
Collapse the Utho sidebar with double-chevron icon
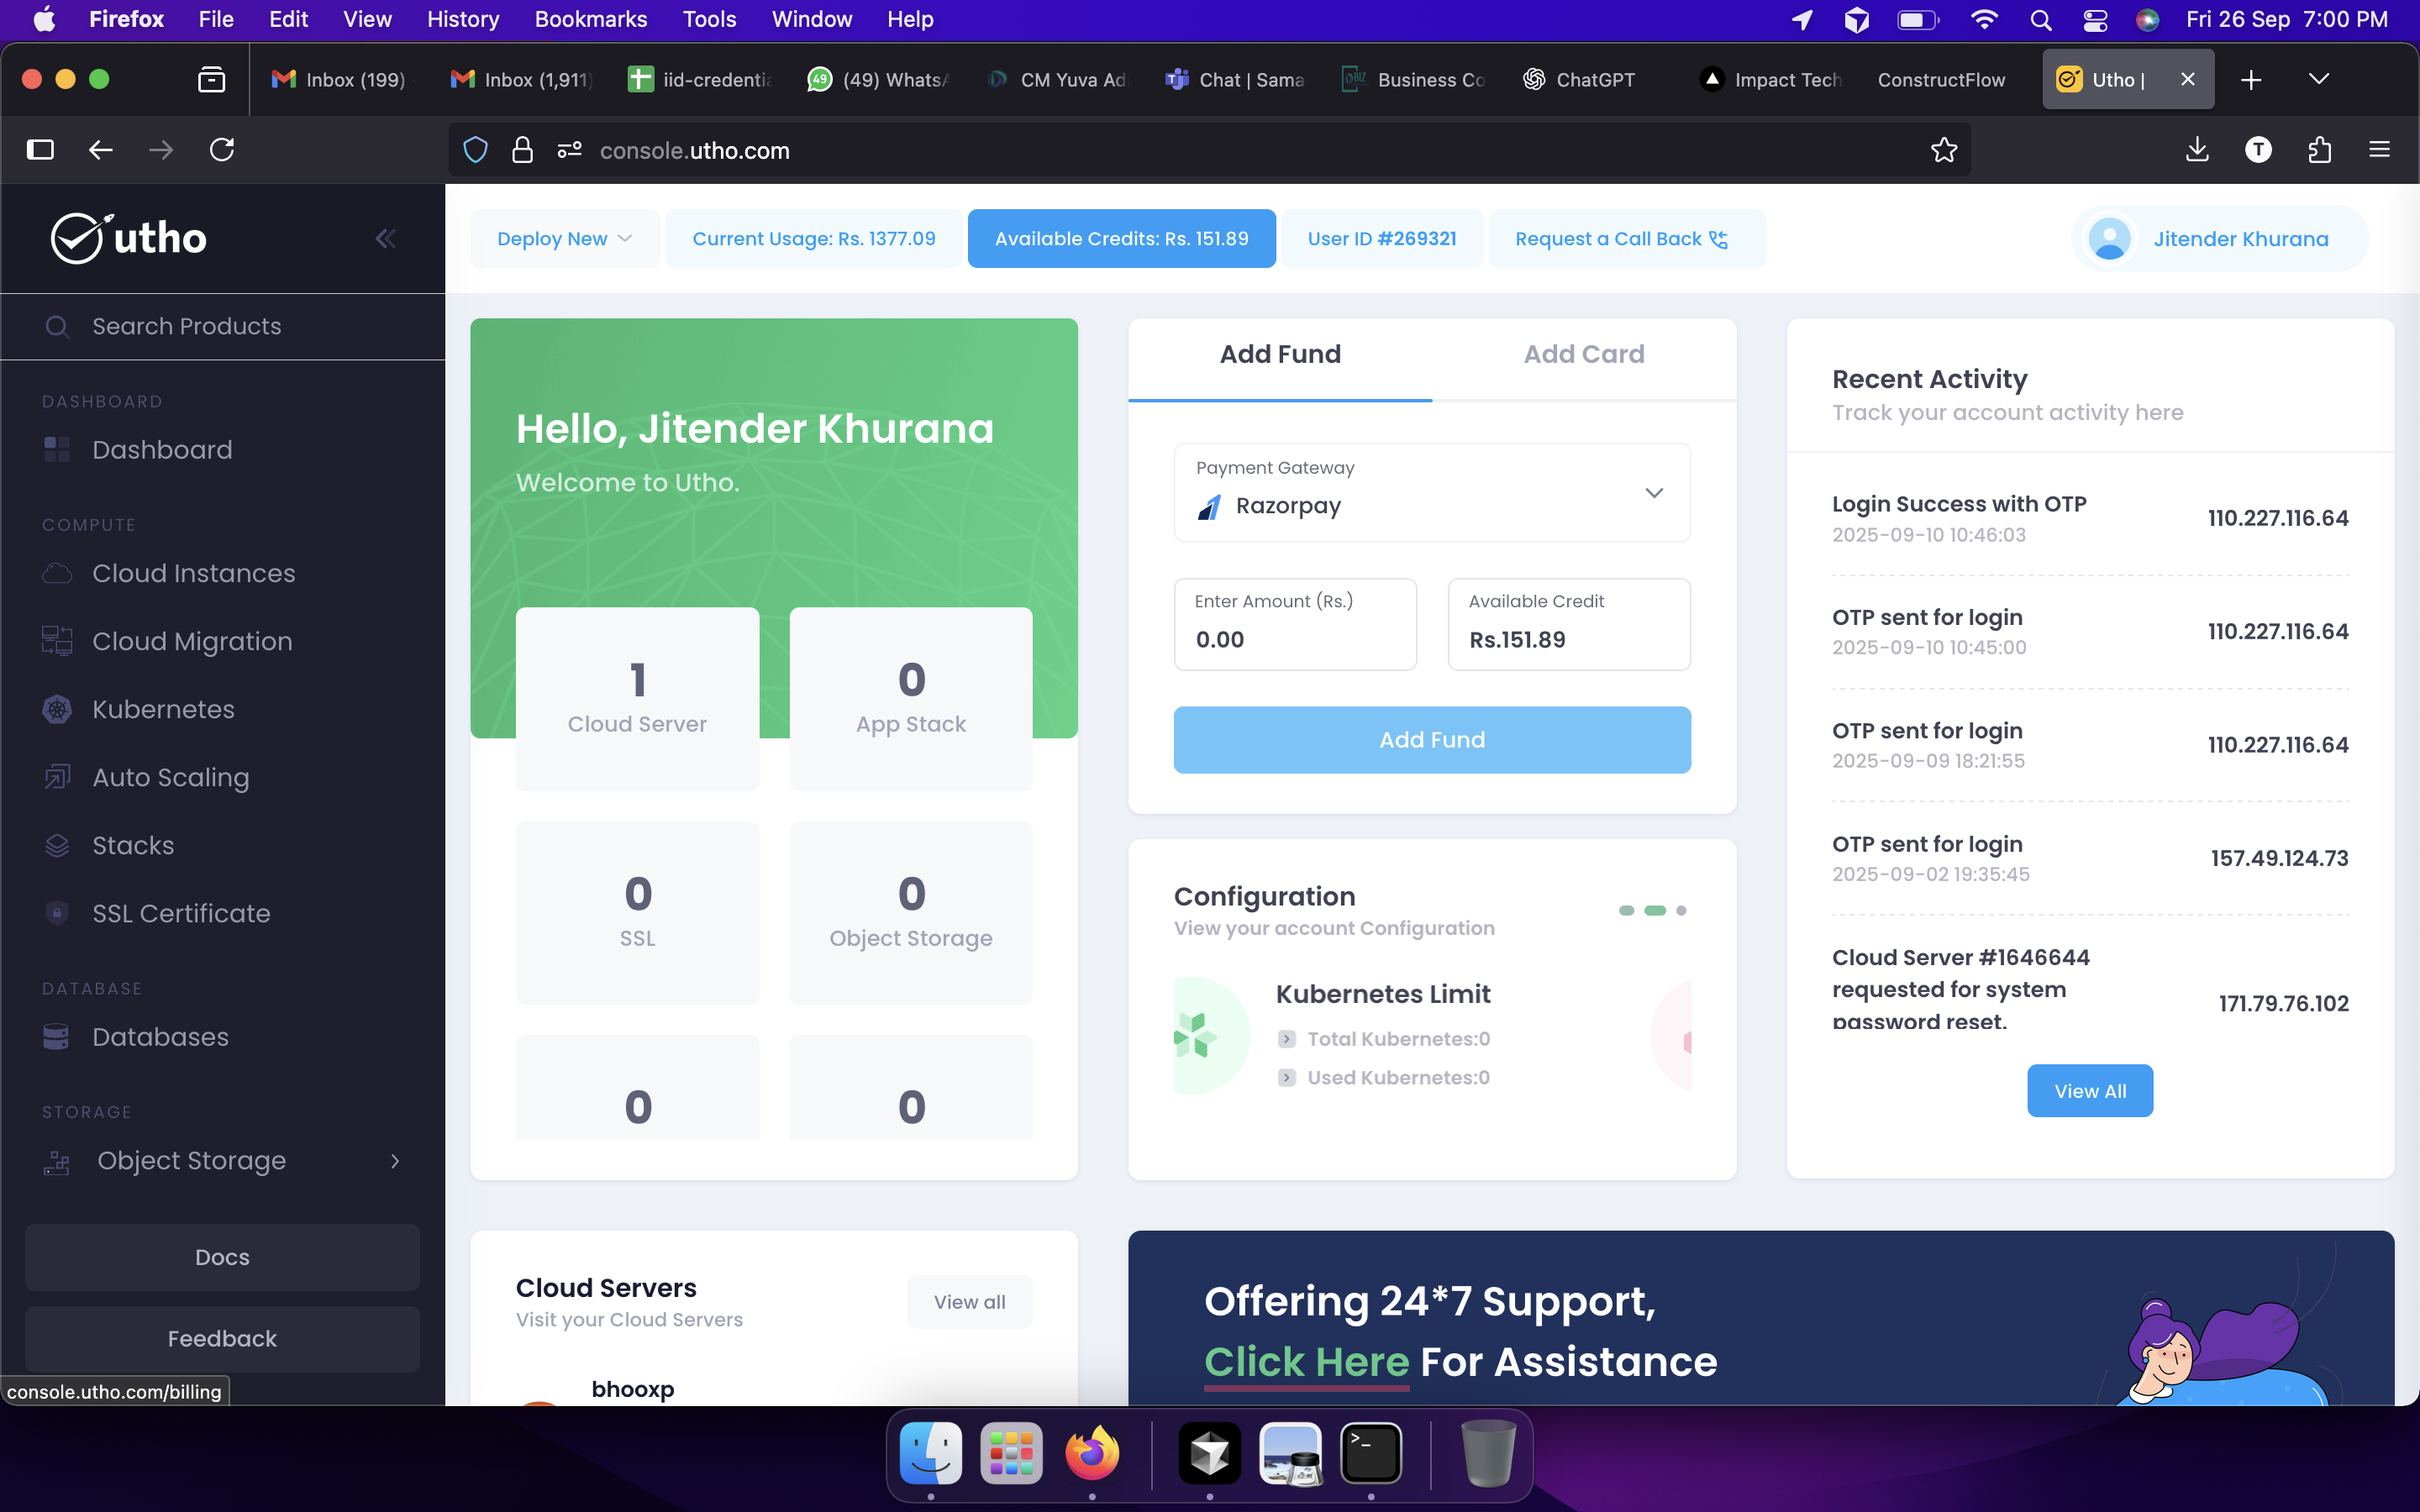[x=385, y=238]
